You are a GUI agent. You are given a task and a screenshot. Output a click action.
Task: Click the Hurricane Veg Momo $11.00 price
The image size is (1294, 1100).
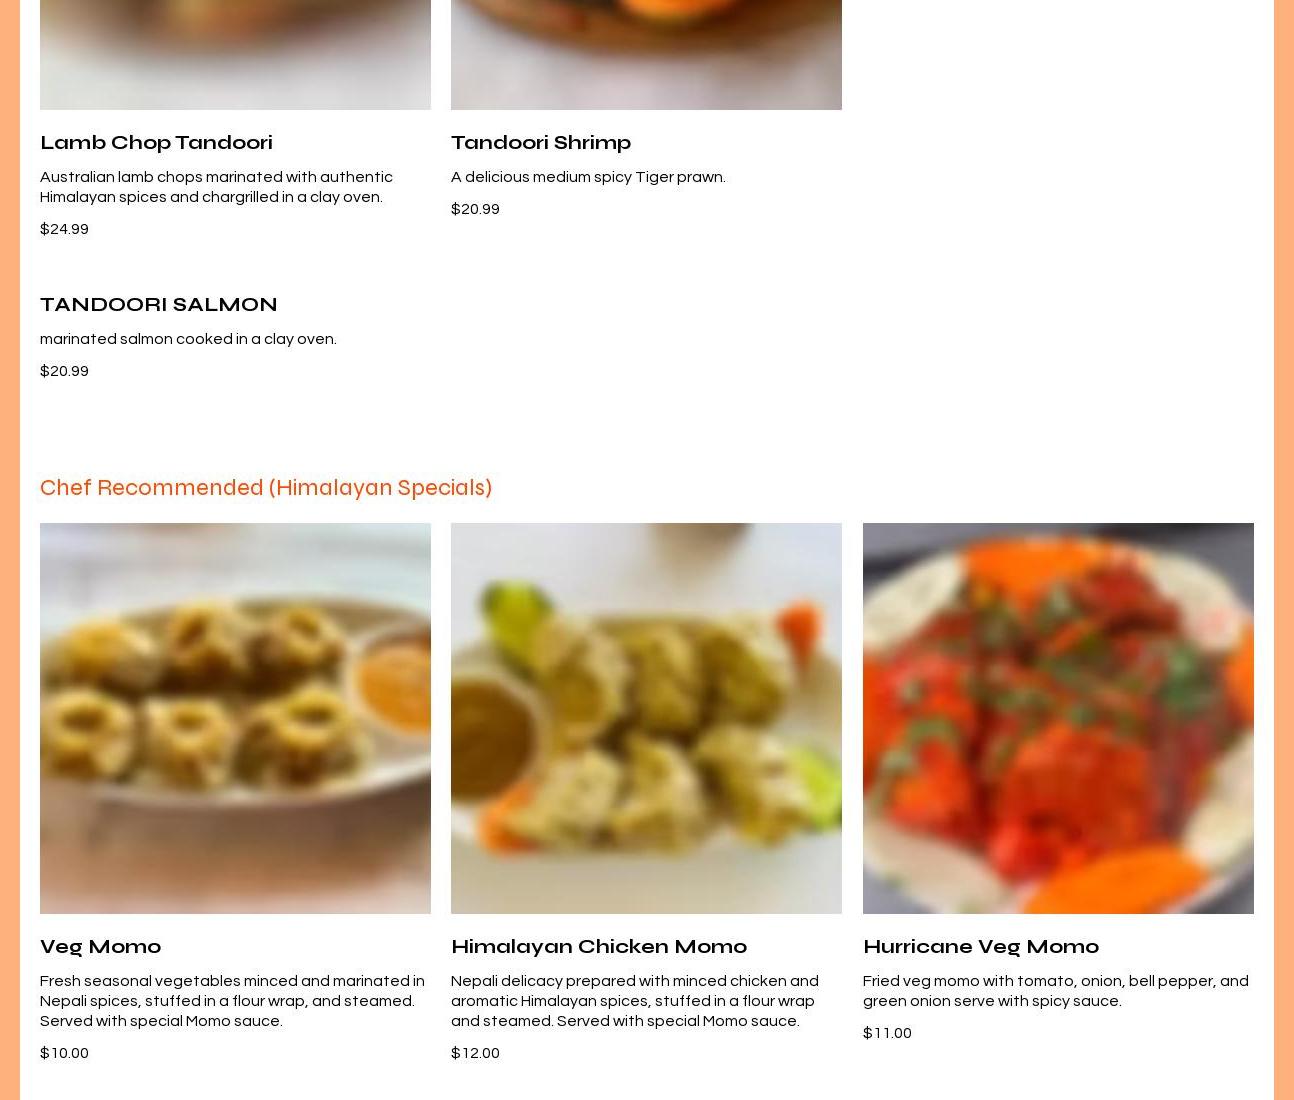point(887,1033)
